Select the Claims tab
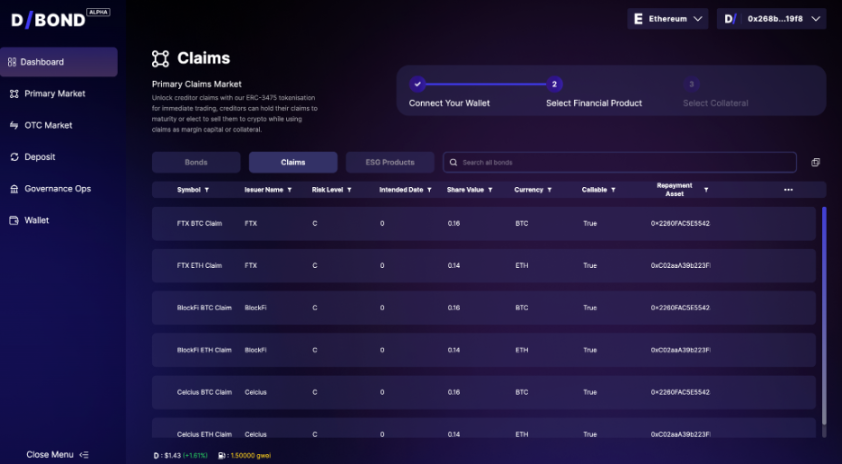 click(293, 162)
